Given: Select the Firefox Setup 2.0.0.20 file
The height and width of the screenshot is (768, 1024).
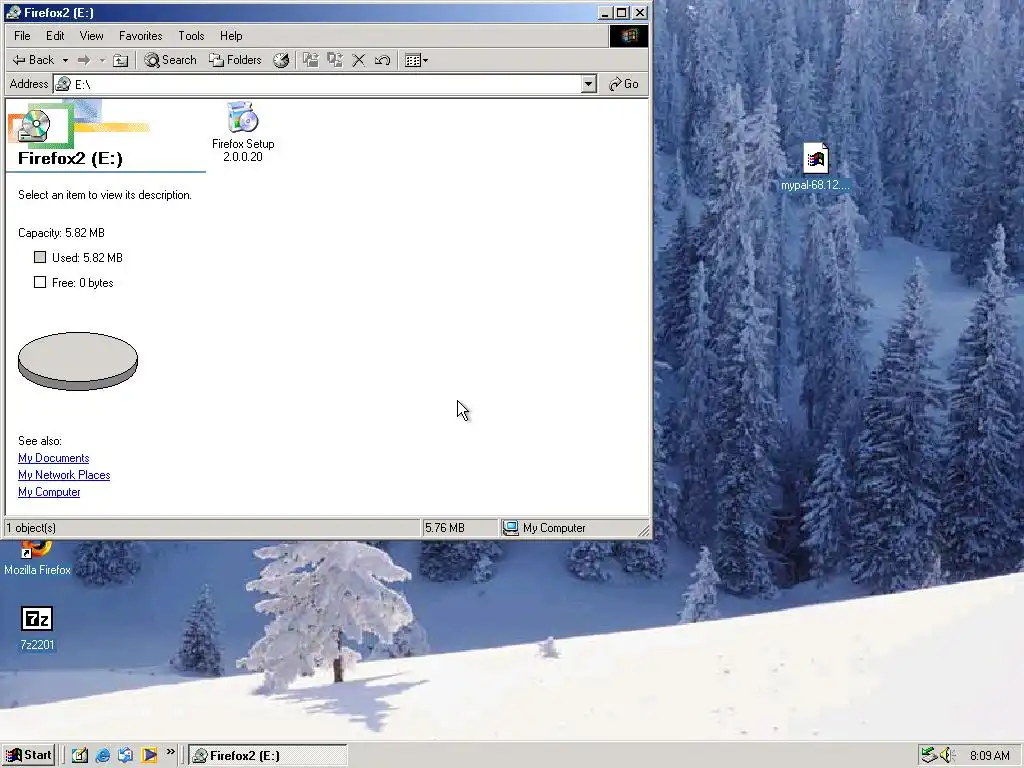Looking at the screenshot, I should click(x=243, y=132).
